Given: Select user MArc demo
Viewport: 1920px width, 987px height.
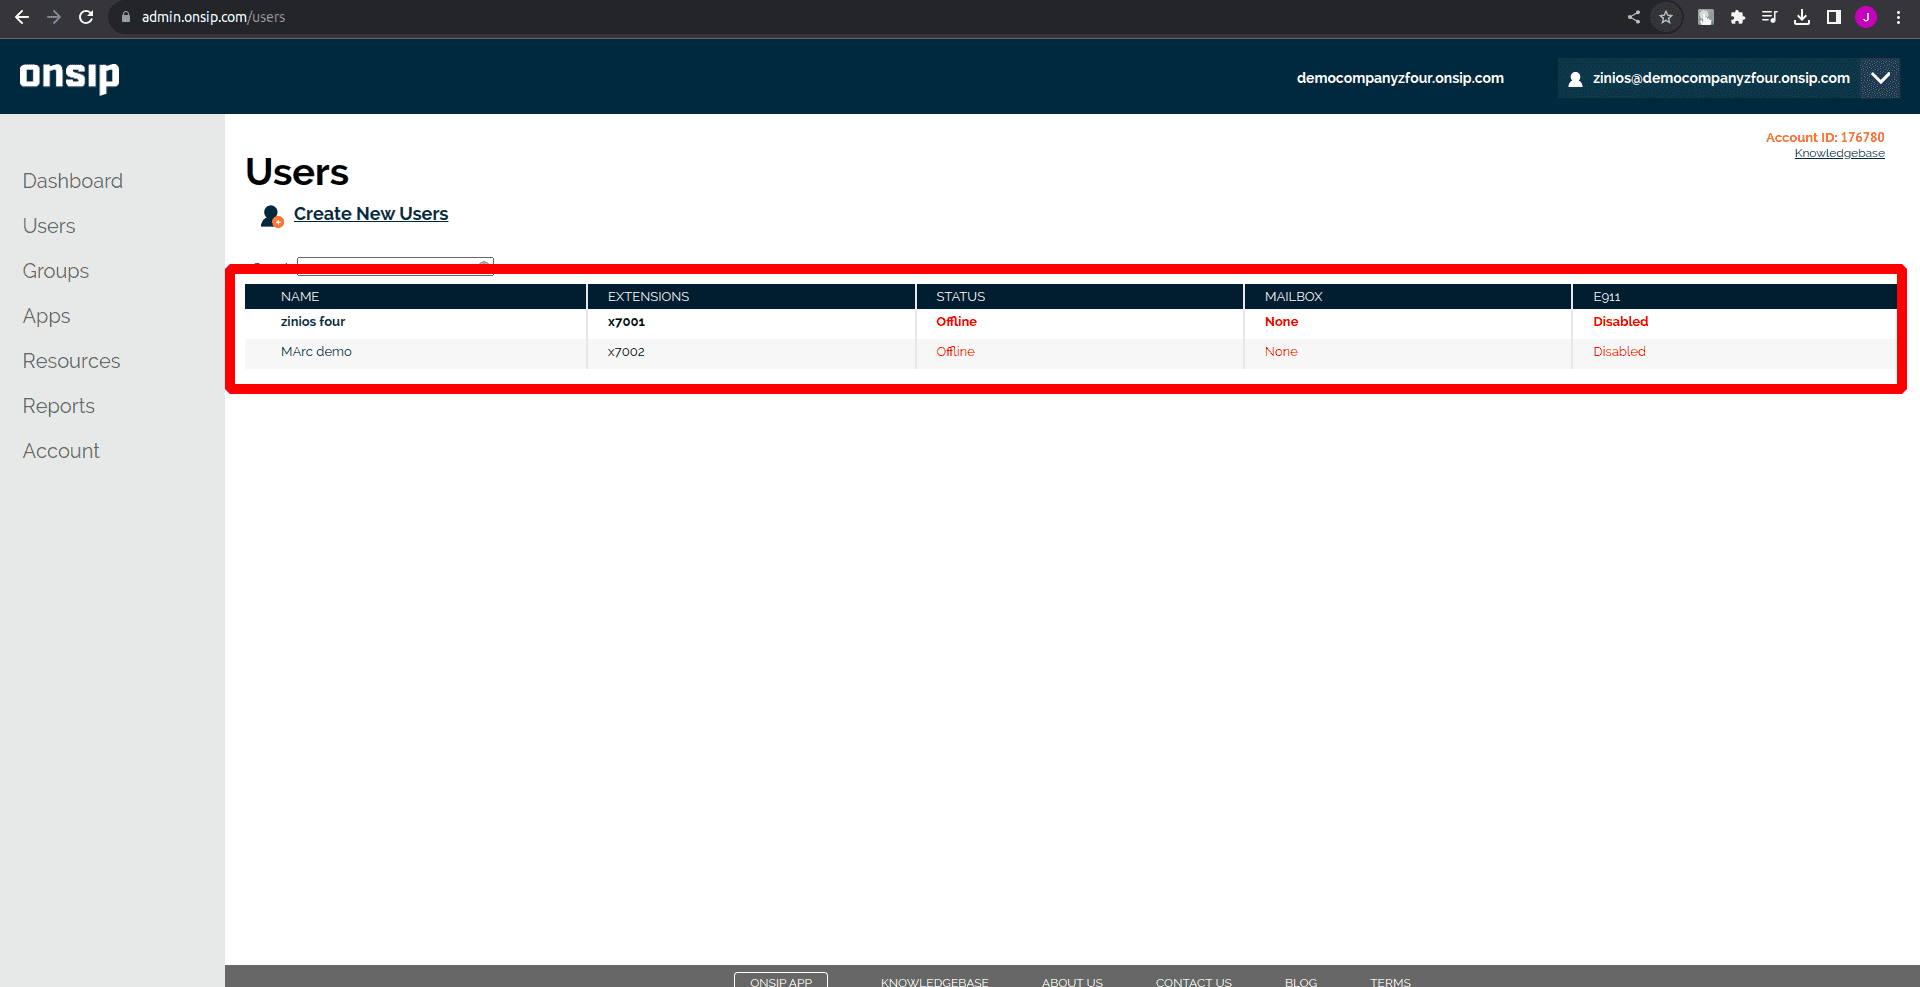Looking at the screenshot, I should pyautogui.click(x=316, y=352).
